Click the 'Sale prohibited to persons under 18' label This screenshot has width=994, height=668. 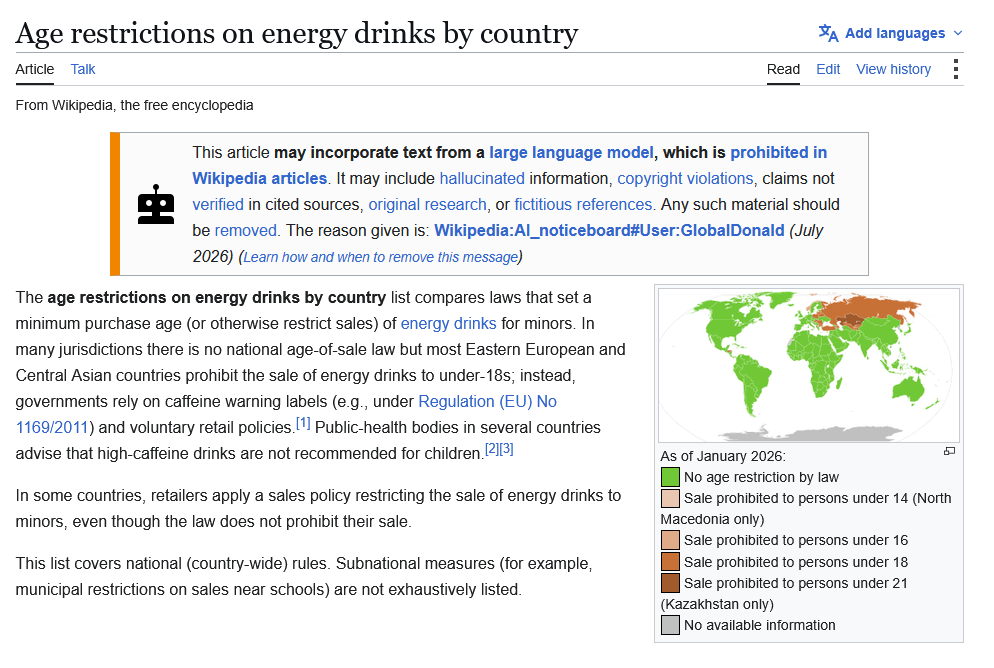pyautogui.click(x=796, y=562)
